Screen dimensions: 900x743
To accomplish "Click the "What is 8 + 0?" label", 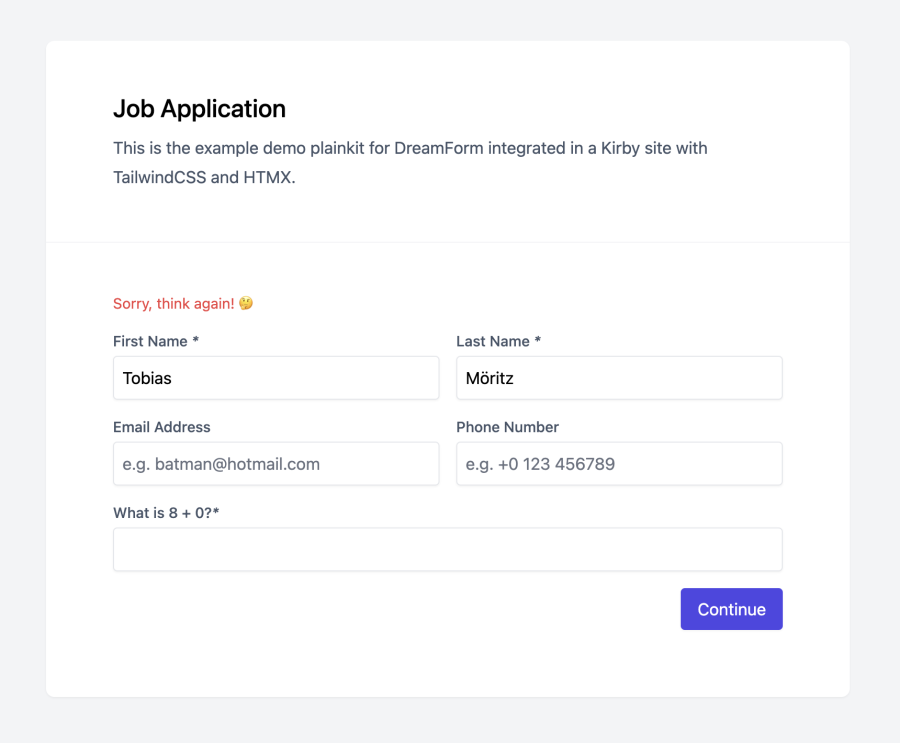I will coord(166,513).
